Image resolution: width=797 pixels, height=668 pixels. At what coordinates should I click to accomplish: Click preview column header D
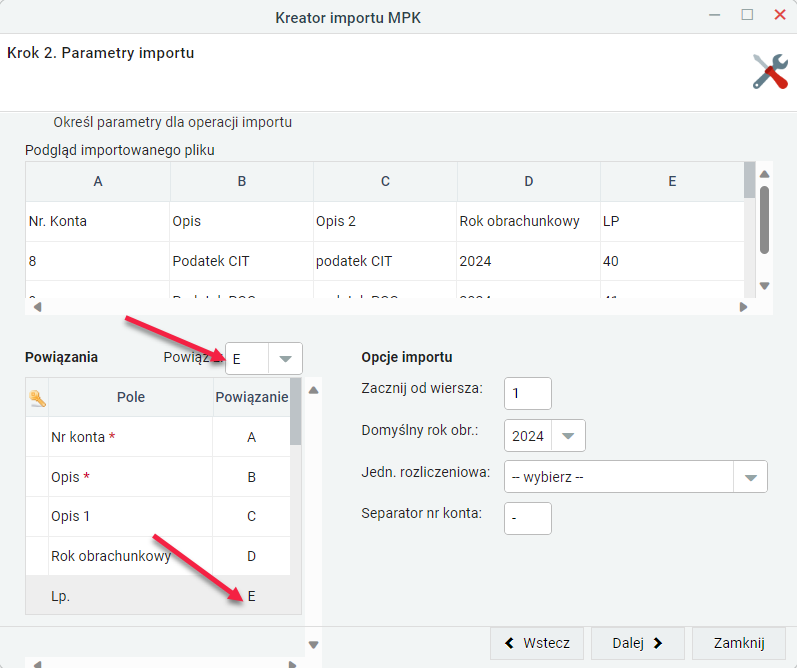(529, 181)
